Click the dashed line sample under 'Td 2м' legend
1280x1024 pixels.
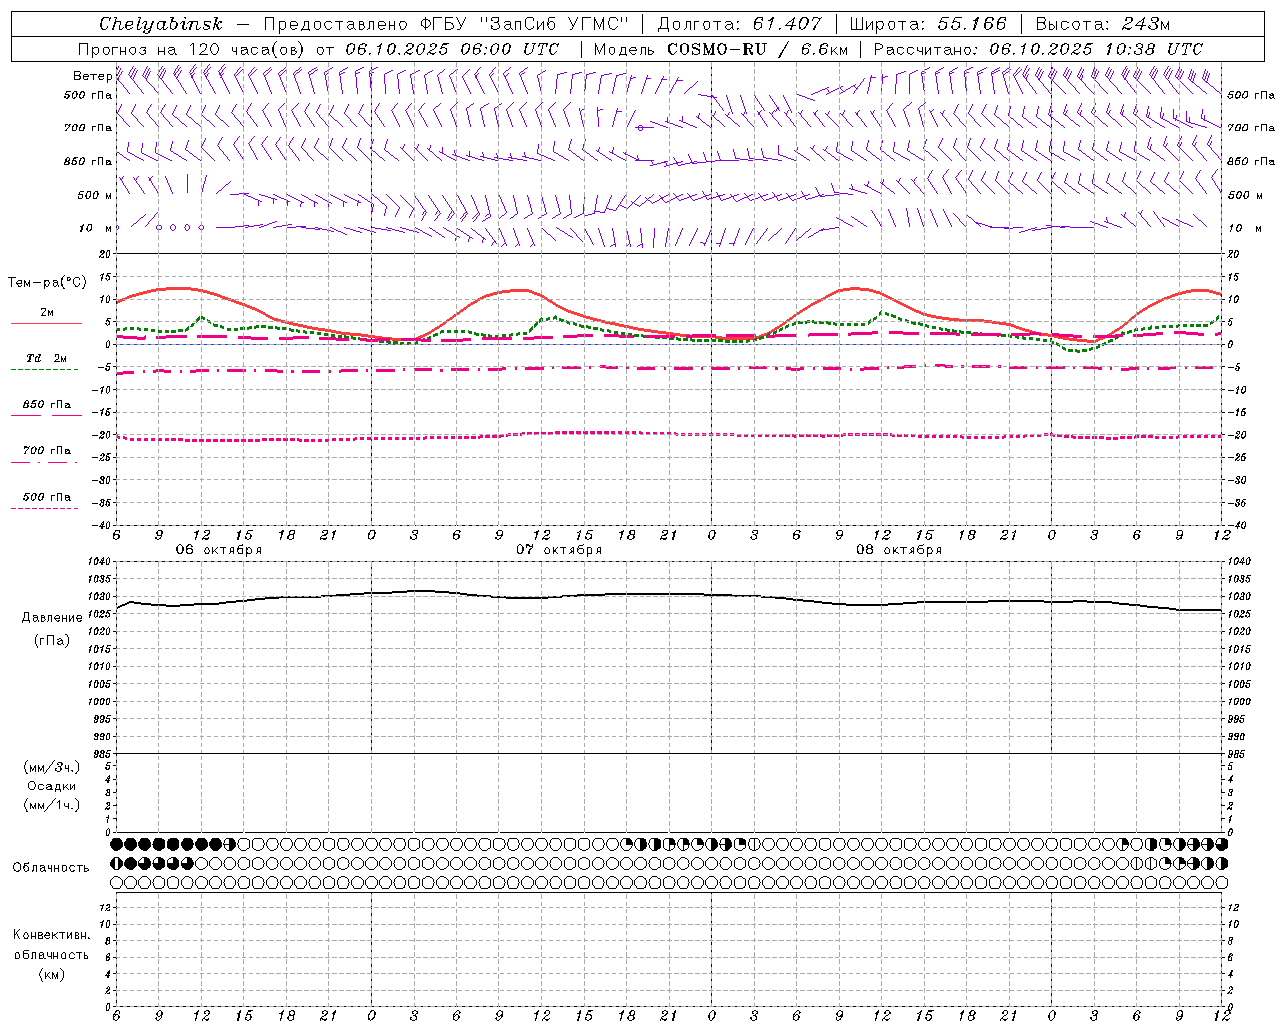pos(44,369)
